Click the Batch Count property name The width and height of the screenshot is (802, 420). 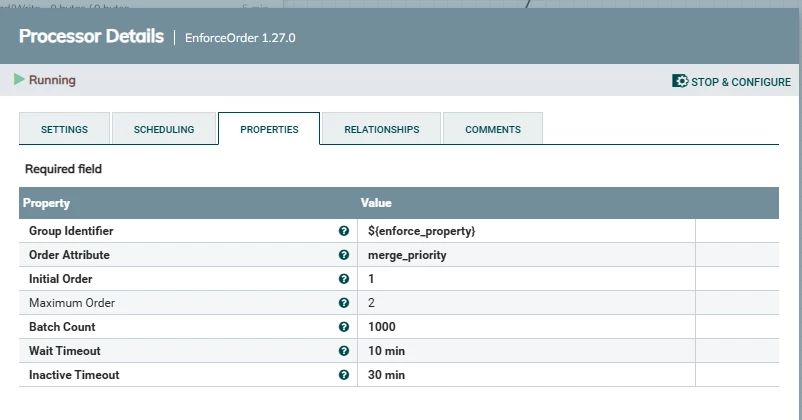click(x=62, y=327)
